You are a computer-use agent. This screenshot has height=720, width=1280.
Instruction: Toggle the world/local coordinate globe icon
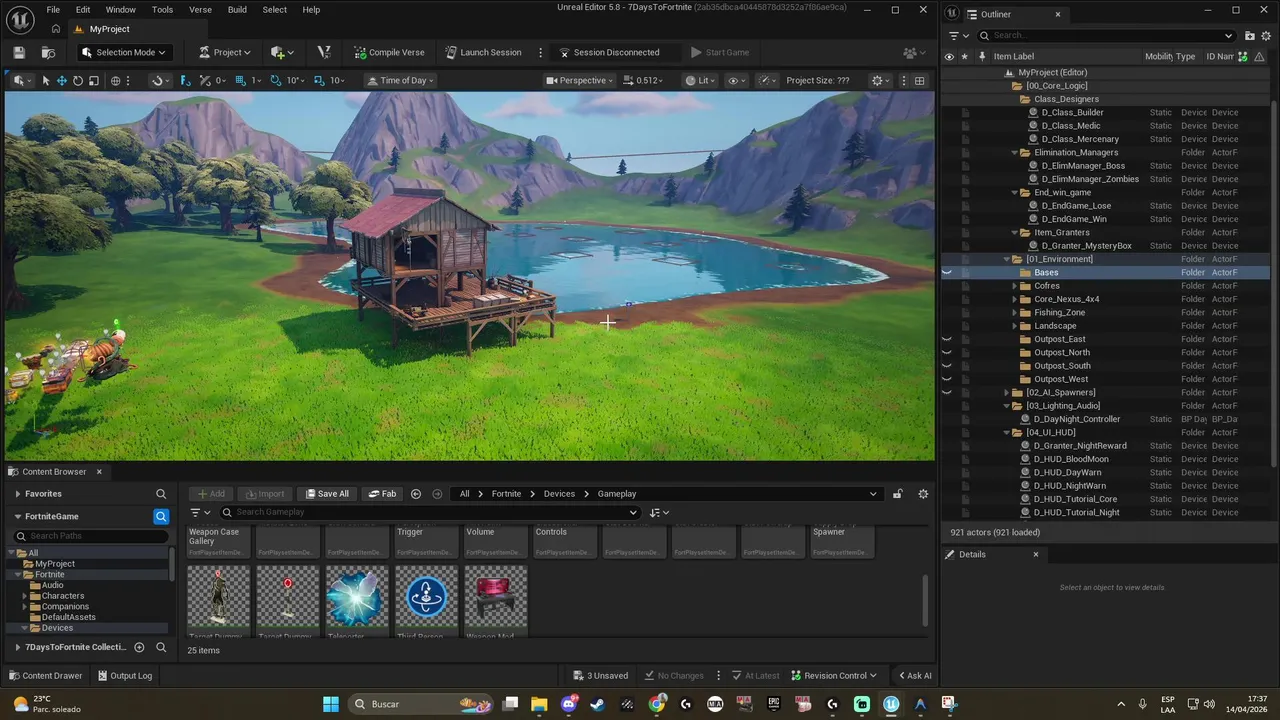(116, 80)
